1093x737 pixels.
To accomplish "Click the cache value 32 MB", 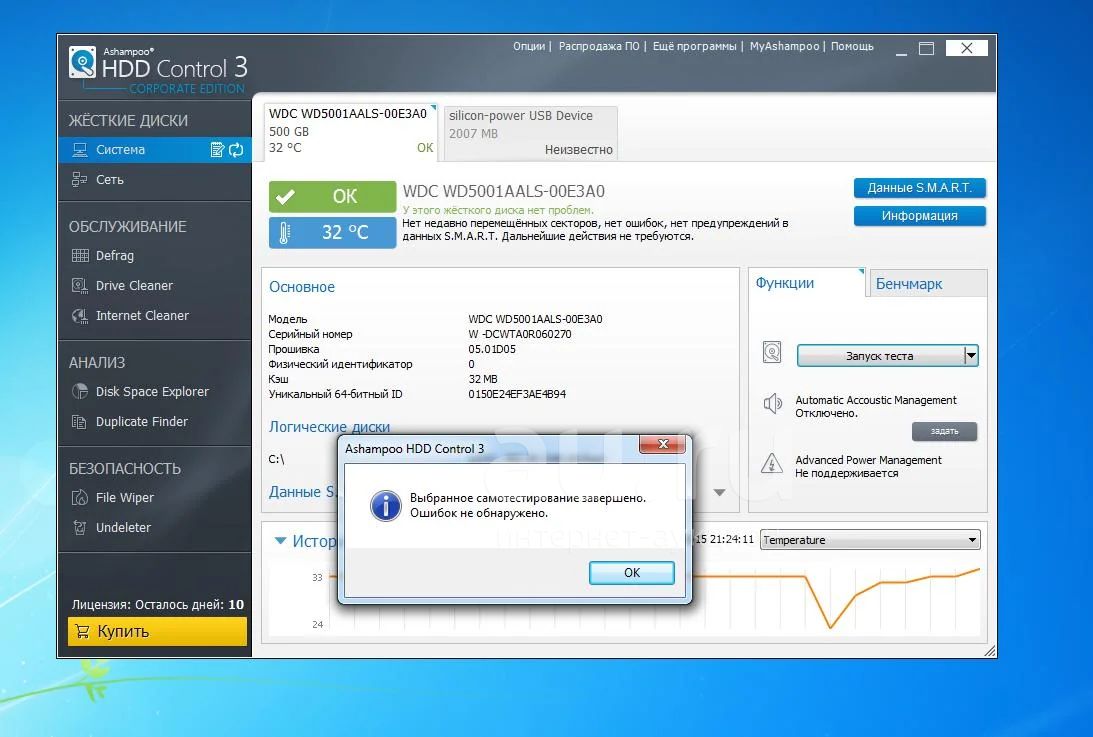I will click(483, 379).
